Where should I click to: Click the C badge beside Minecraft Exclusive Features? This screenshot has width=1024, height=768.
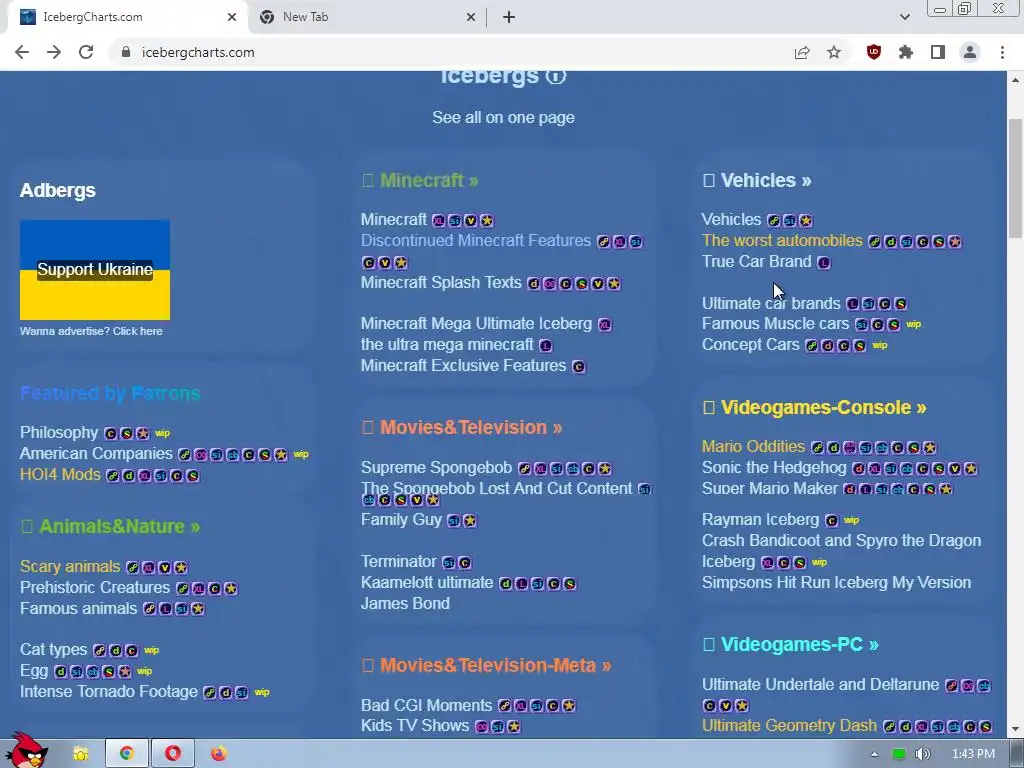579,366
